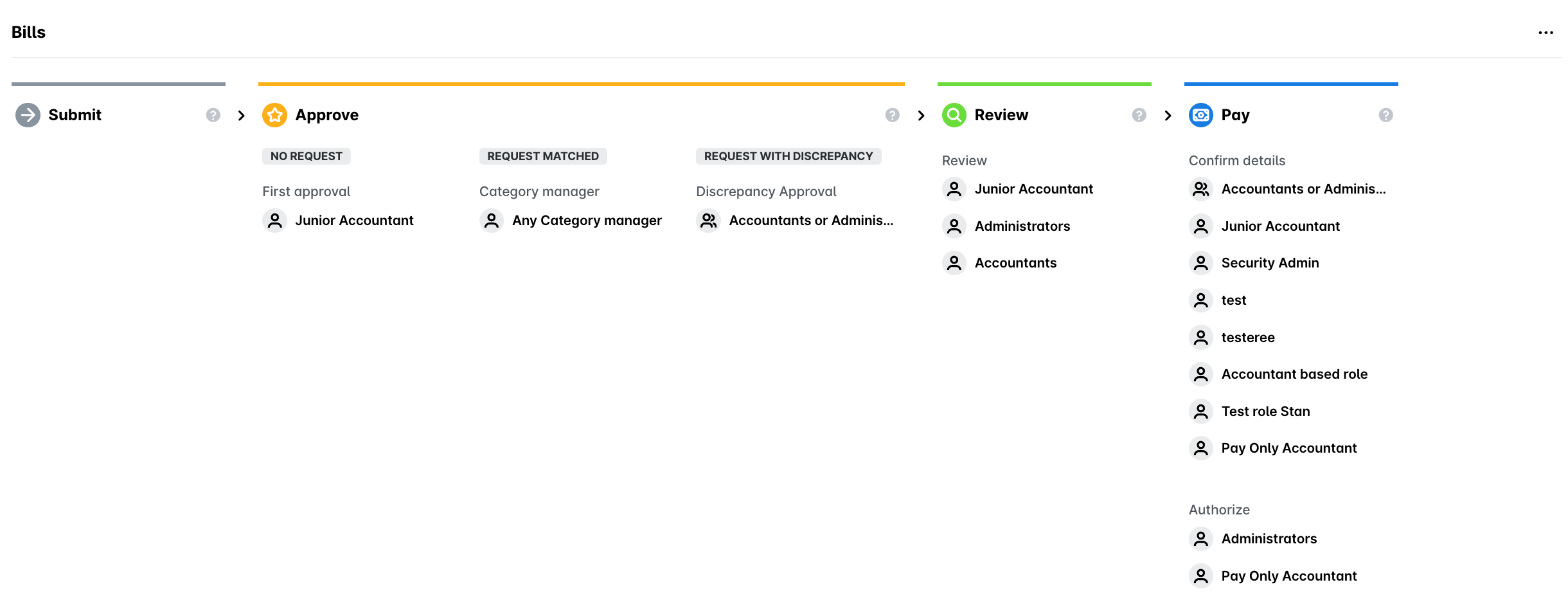Click the person icon next to Security Admin
1568x607 pixels.
1201,263
